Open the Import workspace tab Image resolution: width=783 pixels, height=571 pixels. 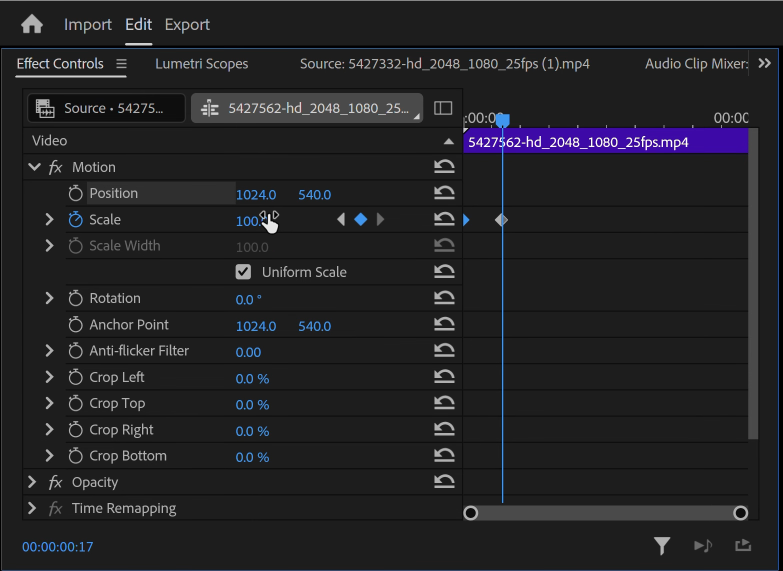coord(88,24)
